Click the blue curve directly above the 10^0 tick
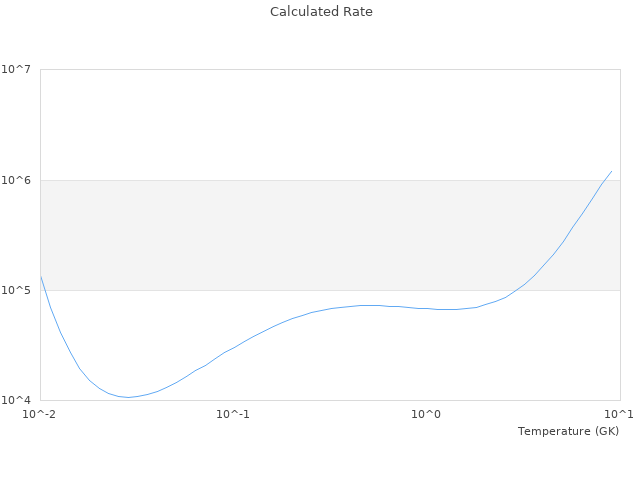Viewport: 640px width, 480px height. coord(427,308)
